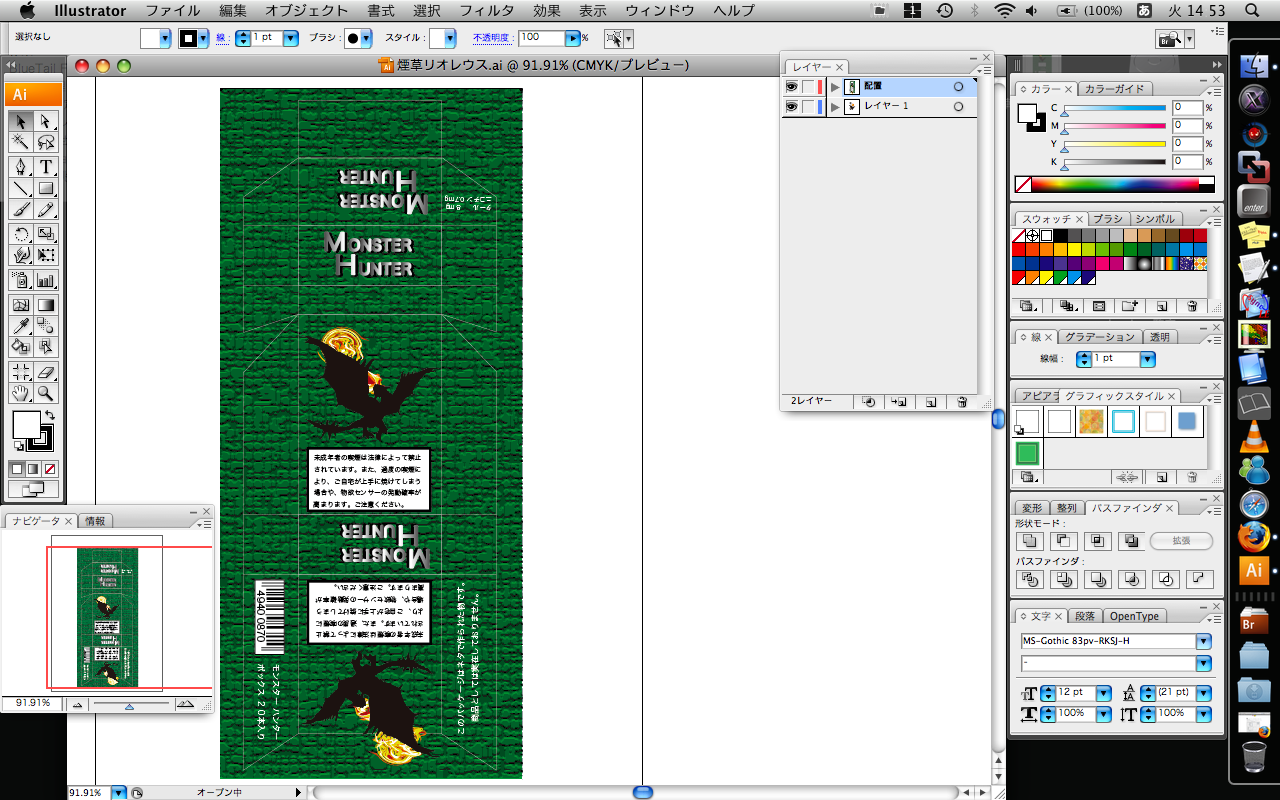
Task: Select the Type tool
Action: (x=46, y=166)
